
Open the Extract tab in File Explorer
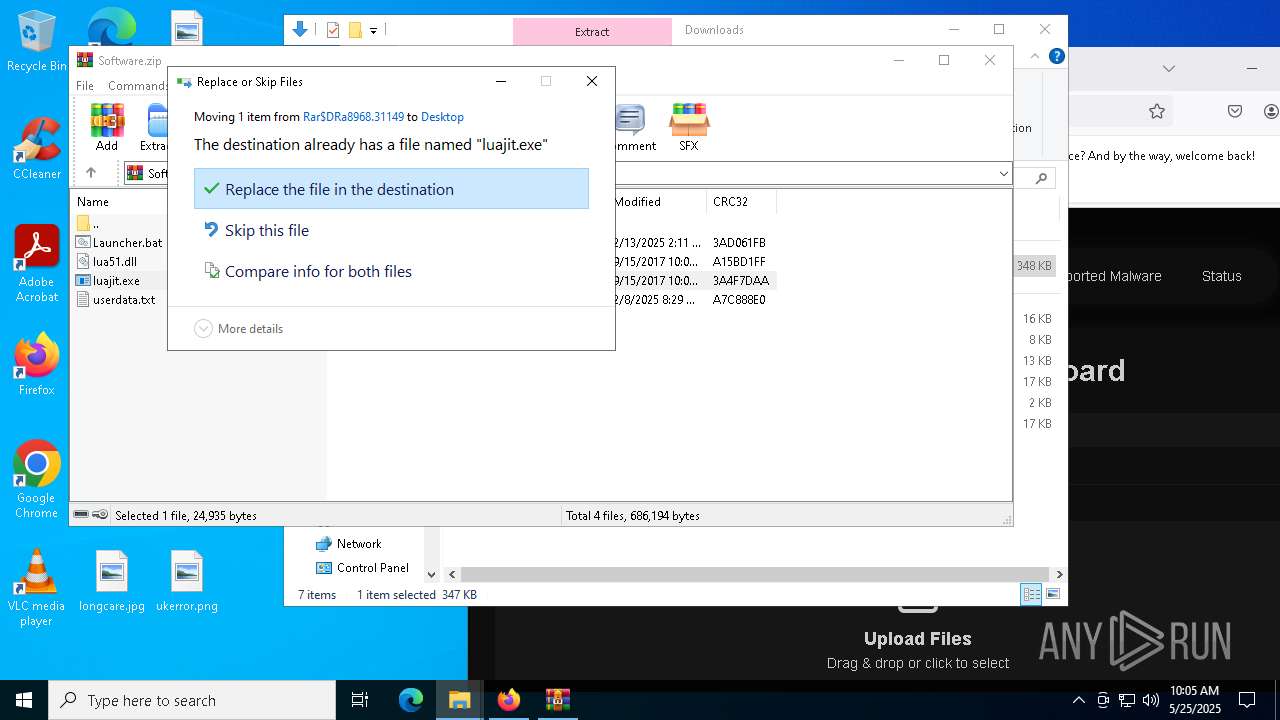[592, 31]
